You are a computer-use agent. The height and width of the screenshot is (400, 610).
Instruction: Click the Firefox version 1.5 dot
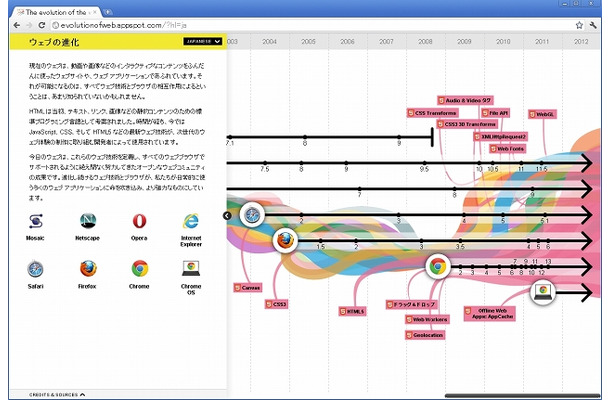pyautogui.click(x=320, y=241)
